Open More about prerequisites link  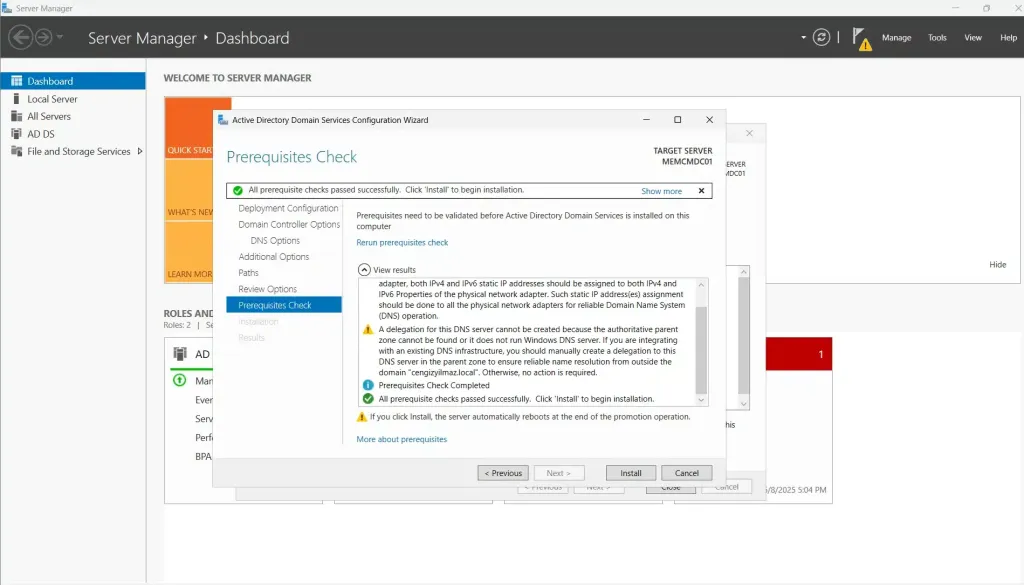[x=401, y=439]
